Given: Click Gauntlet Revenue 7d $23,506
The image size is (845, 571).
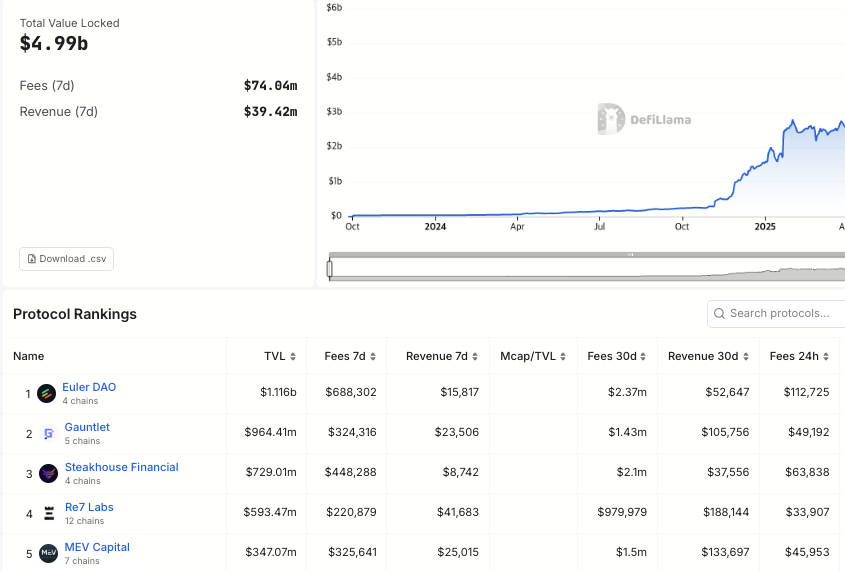Looking at the screenshot, I should point(457,432).
